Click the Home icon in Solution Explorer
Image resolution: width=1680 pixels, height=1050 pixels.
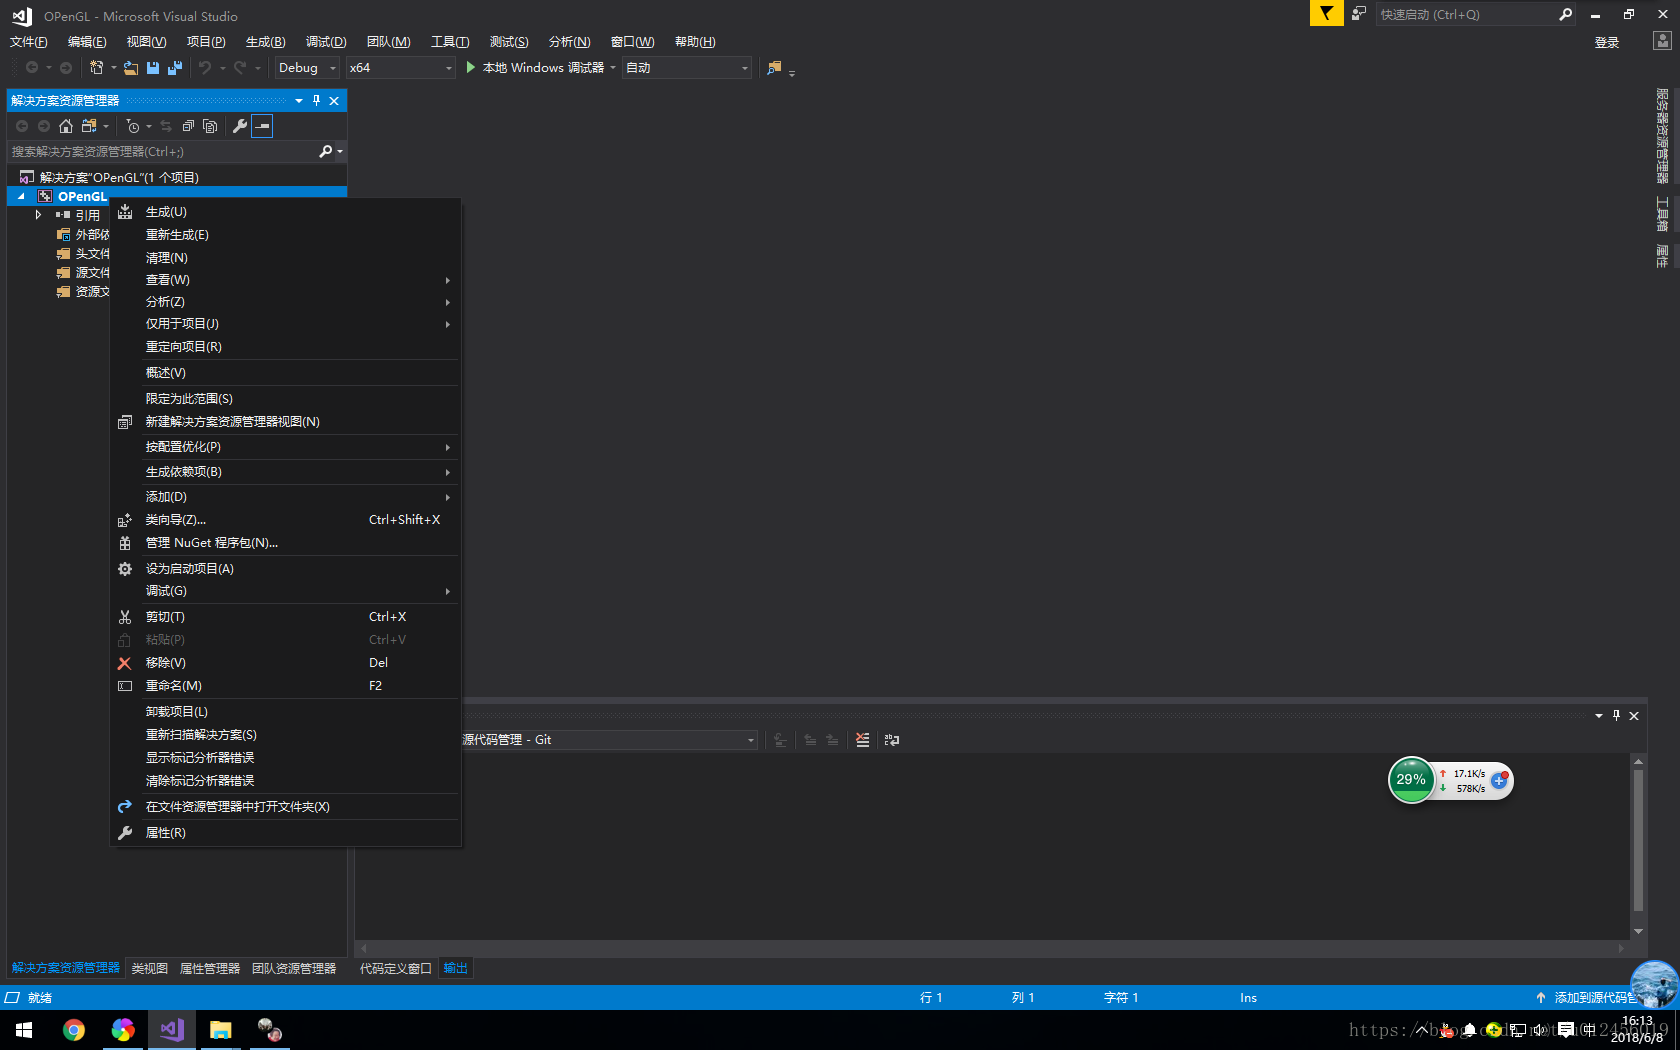coord(66,126)
